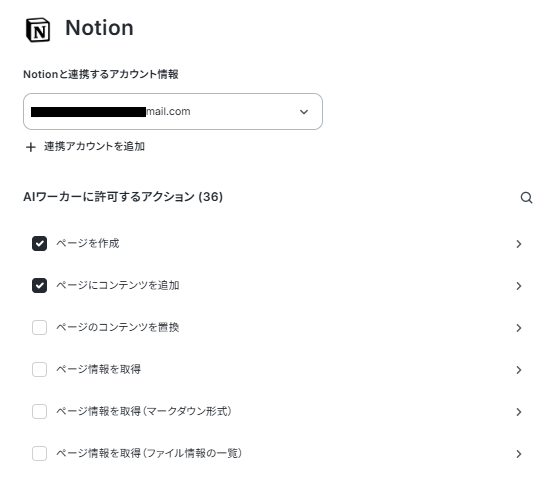Viewport: 553px width, 484px height.
Task: Click the 連携アカウントを追加 link
Action: click(94, 146)
